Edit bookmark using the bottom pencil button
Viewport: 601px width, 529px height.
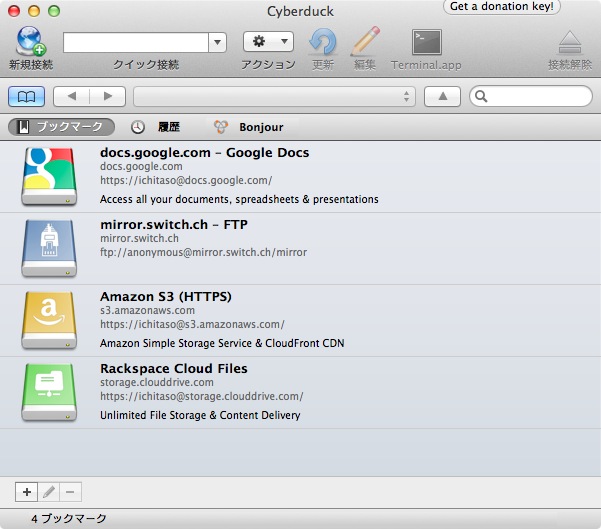(49, 491)
